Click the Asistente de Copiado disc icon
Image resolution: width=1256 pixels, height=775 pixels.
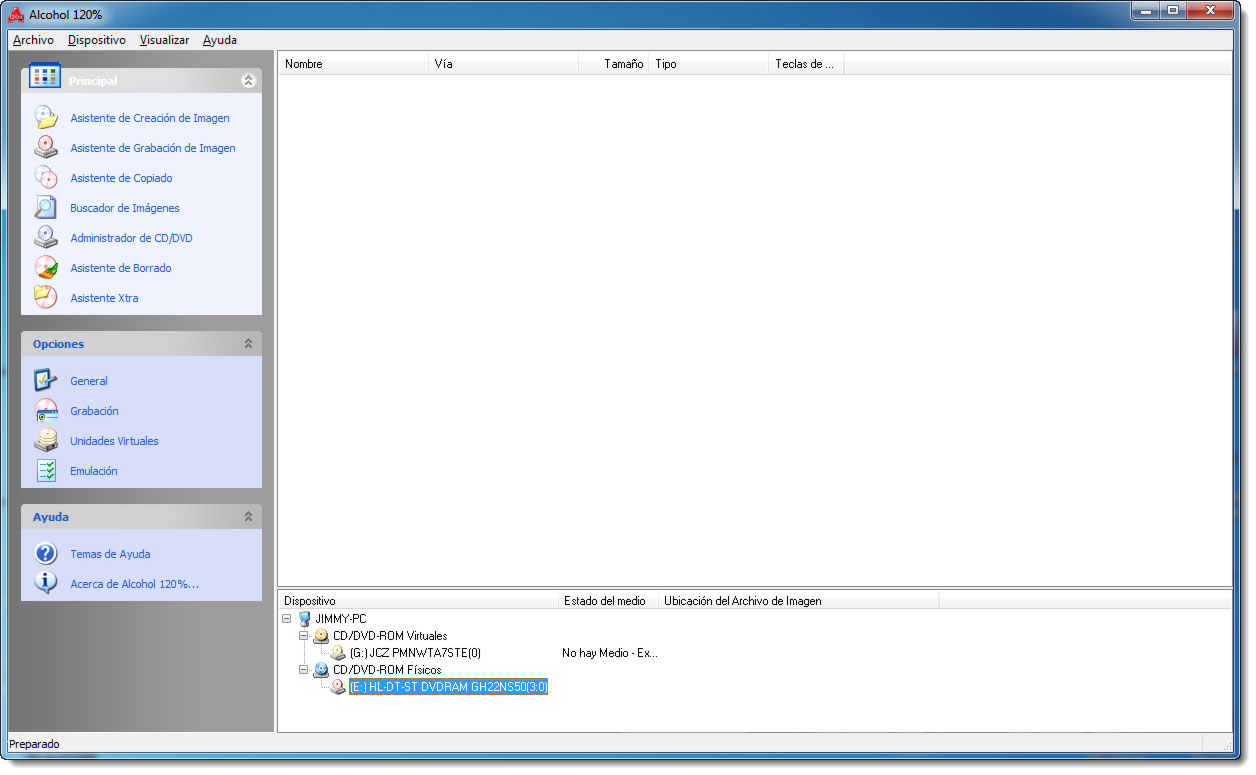[x=46, y=178]
